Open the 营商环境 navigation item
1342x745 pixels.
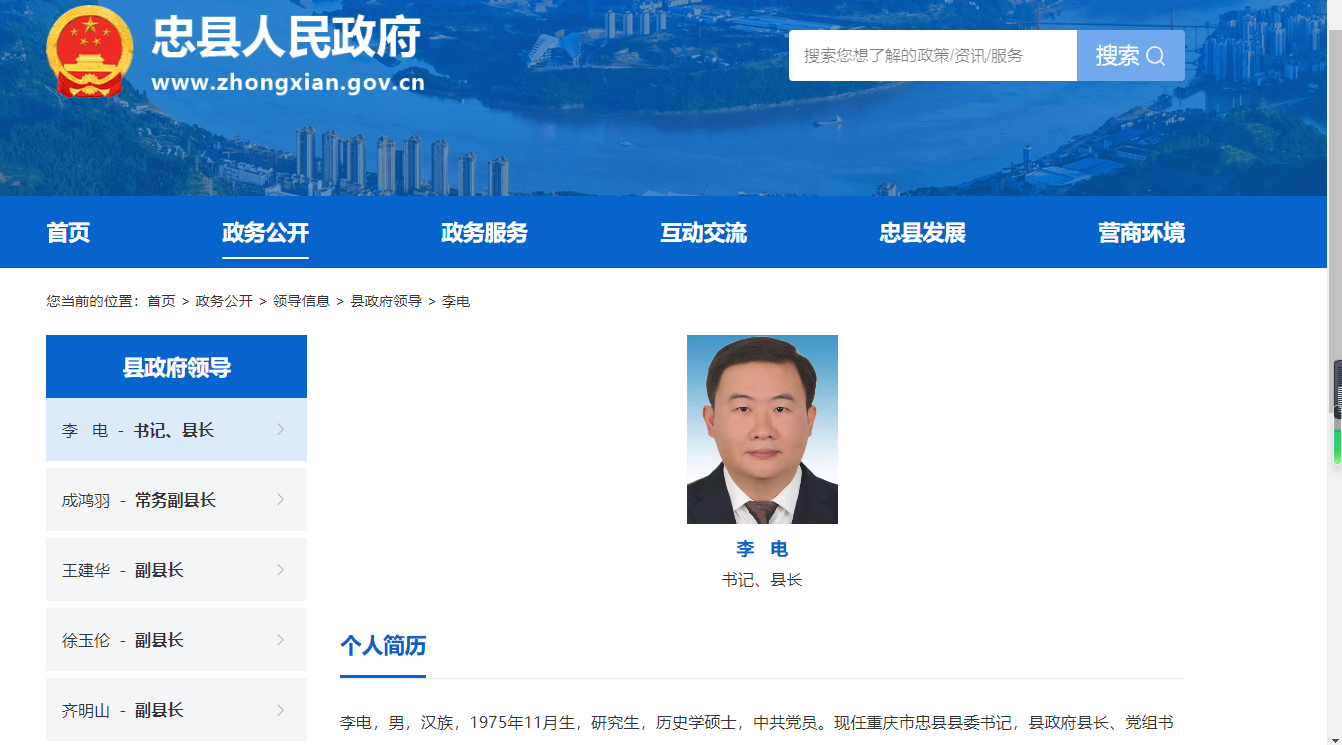1139,232
